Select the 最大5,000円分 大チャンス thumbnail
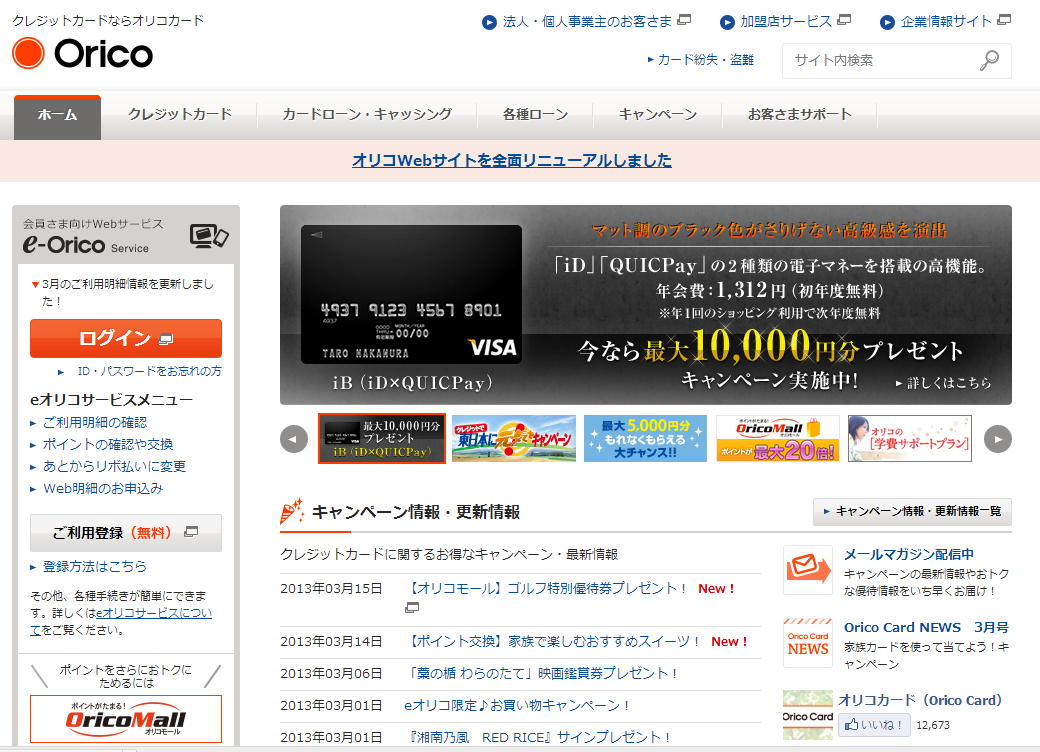Image resolution: width=1040 pixels, height=752 pixels. tap(645, 438)
